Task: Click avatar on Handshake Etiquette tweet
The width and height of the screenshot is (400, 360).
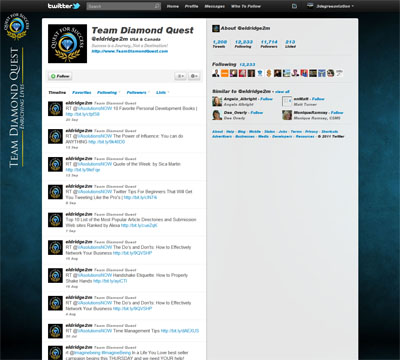Action: click(55, 275)
